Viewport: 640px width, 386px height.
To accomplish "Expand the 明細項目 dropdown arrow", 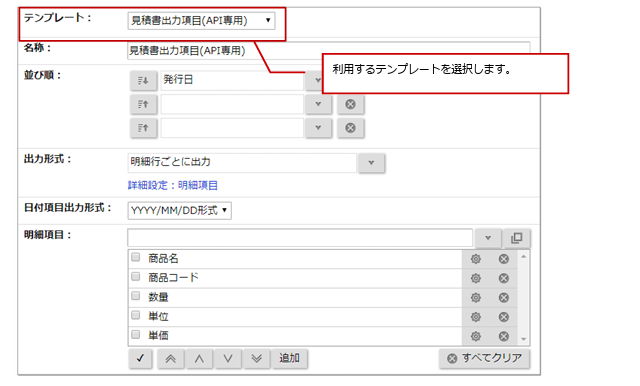I will 488,238.
